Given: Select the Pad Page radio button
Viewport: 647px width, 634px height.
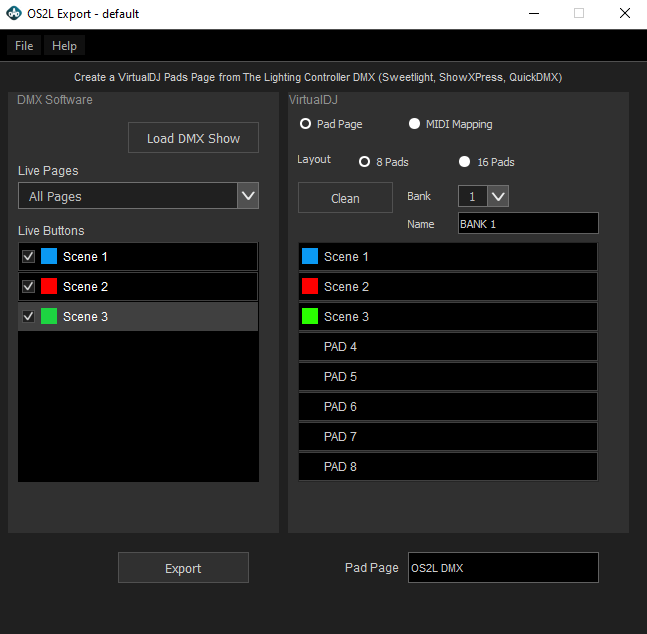Looking at the screenshot, I should point(305,124).
